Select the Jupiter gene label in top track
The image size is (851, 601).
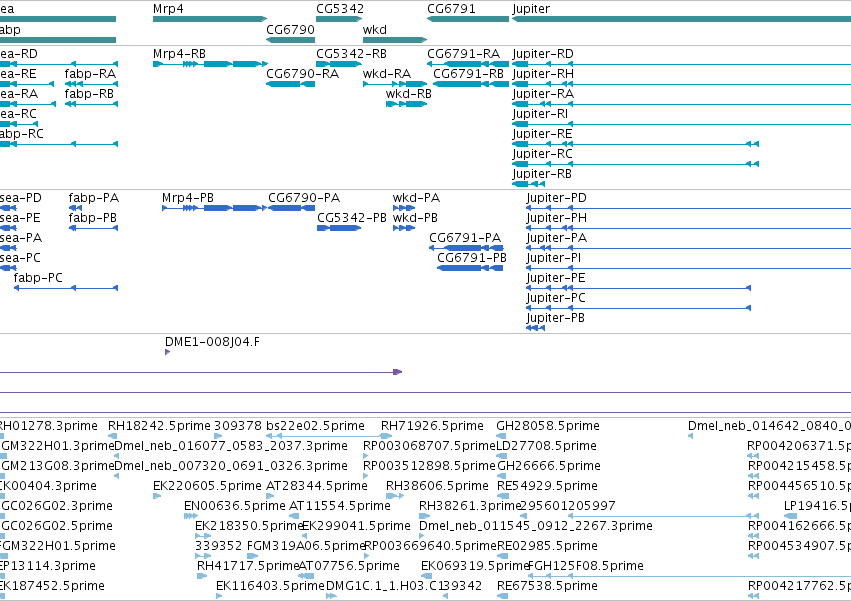click(531, 9)
